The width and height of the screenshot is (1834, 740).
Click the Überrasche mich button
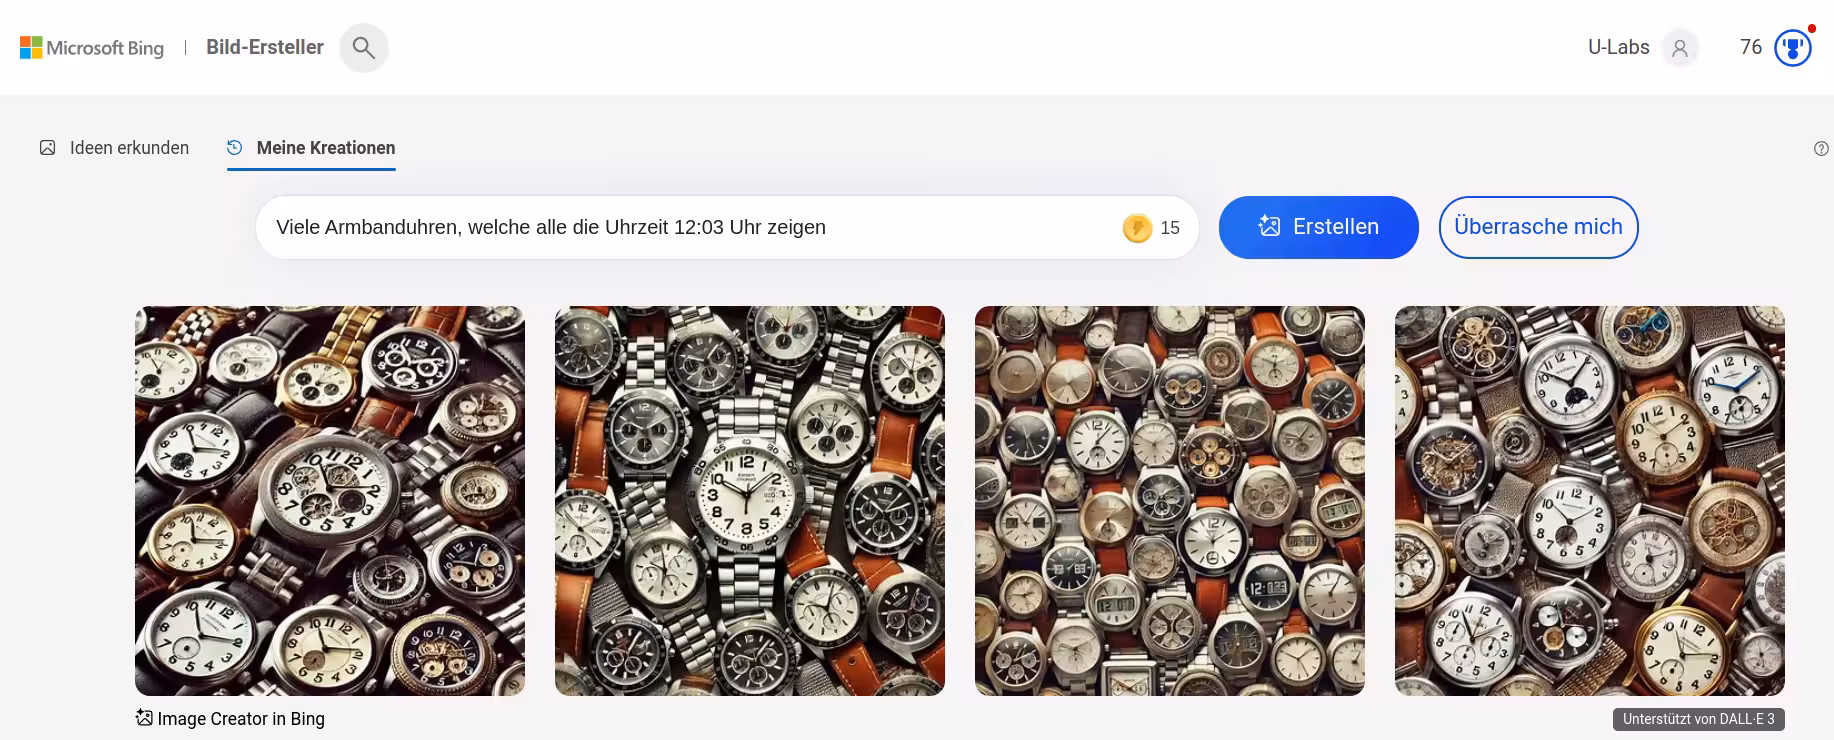(1538, 227)
